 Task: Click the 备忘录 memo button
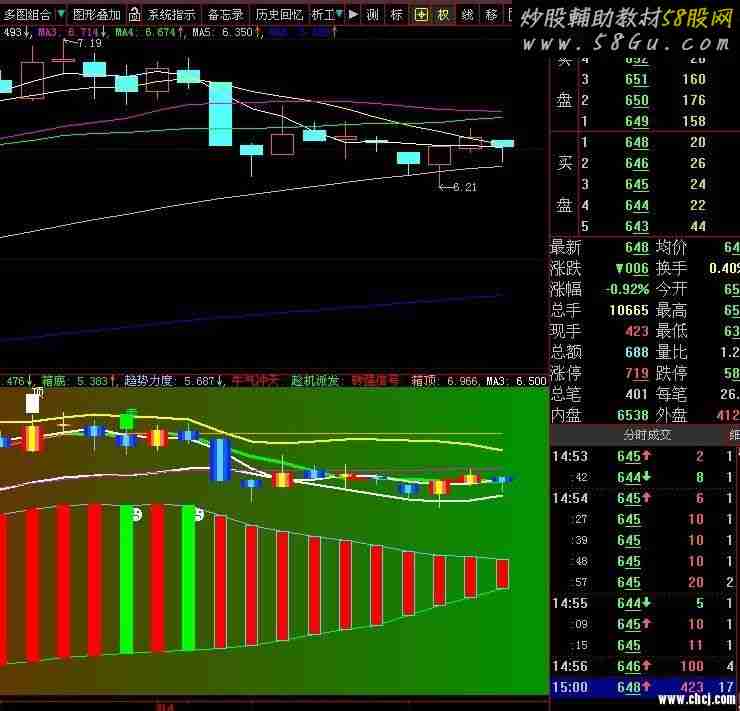pos(225,15)
